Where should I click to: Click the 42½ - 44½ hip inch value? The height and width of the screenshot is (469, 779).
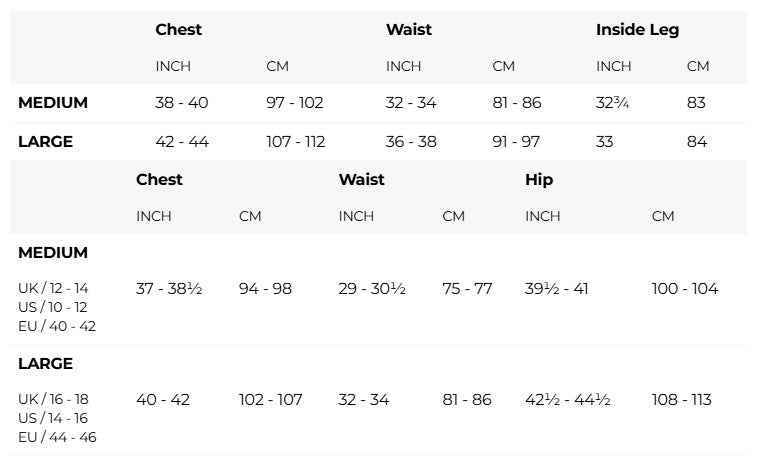click(568, 400)
